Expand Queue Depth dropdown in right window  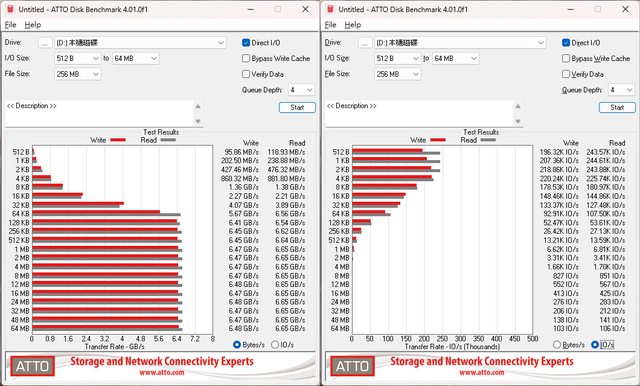point(621,90)
